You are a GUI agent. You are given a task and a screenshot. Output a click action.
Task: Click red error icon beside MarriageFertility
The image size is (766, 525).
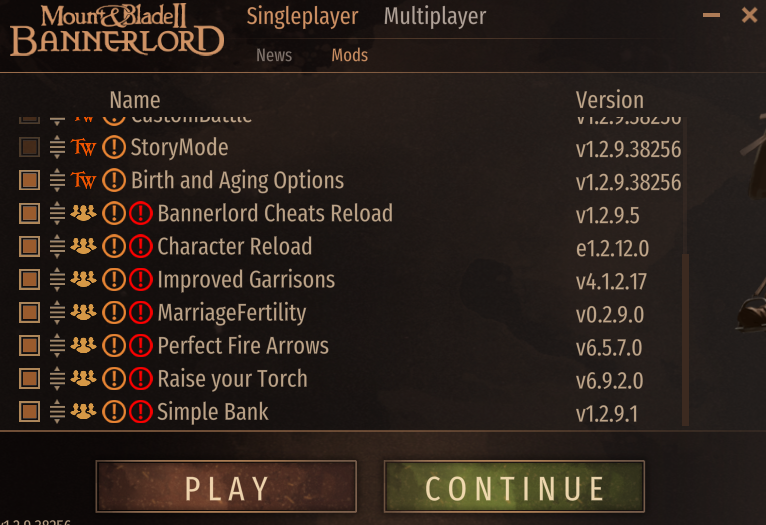[141, 313]
